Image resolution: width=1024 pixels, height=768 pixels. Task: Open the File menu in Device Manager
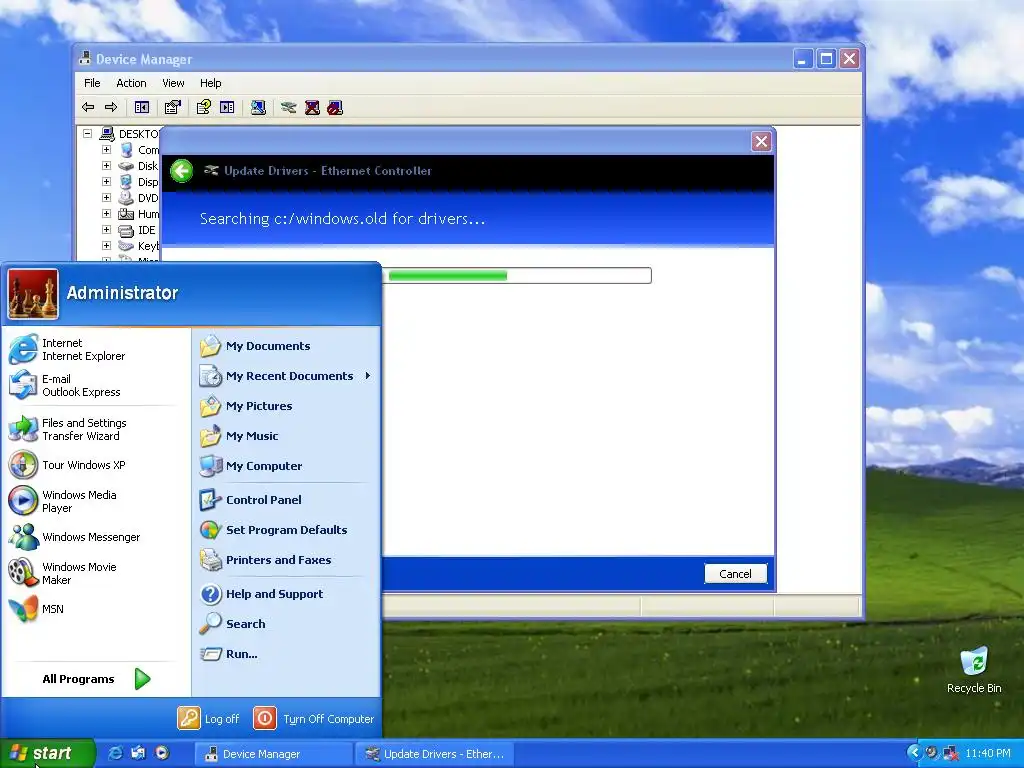pyautogui.click(x=92, y=83)
